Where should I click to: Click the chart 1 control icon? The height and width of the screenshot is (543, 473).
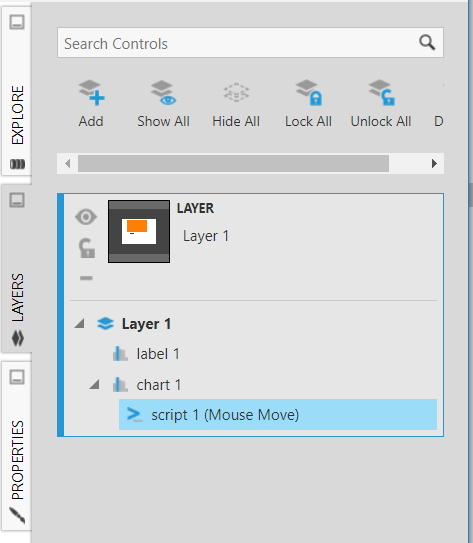[x=120, y=385]
